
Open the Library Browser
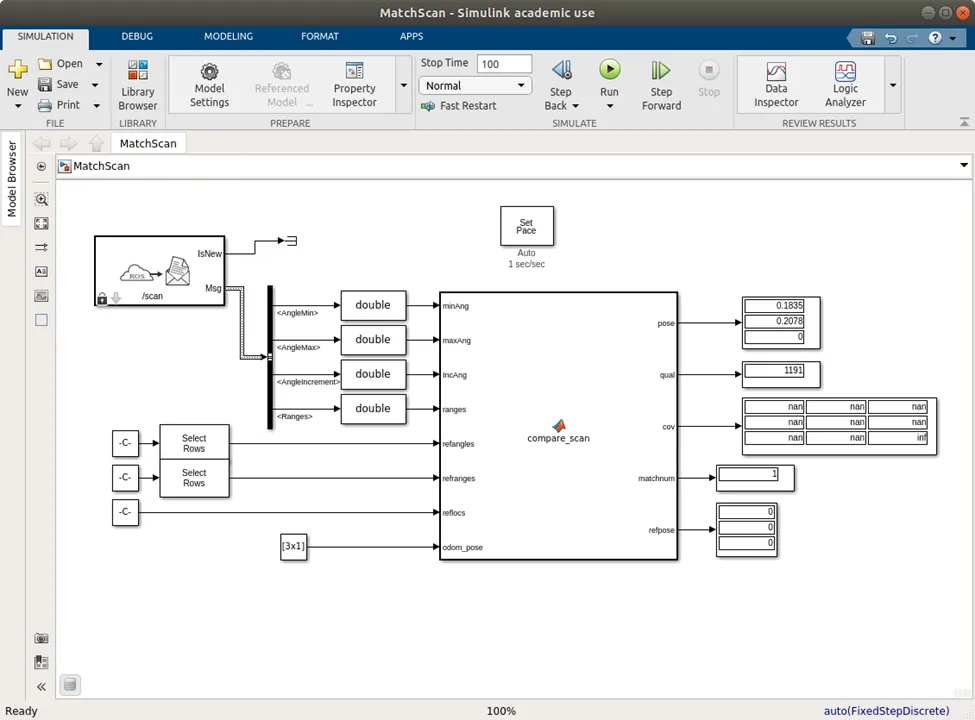(x=137, y=85)
